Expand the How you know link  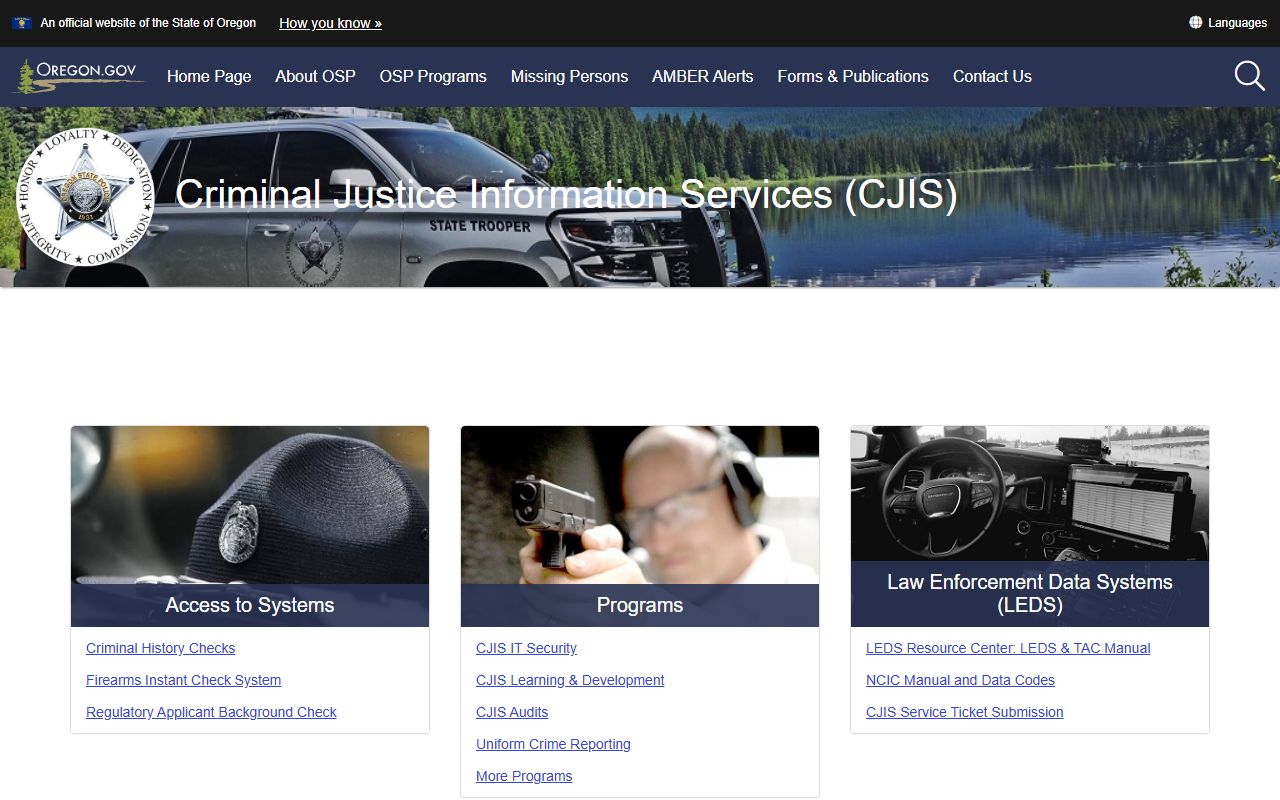point(330,23)
